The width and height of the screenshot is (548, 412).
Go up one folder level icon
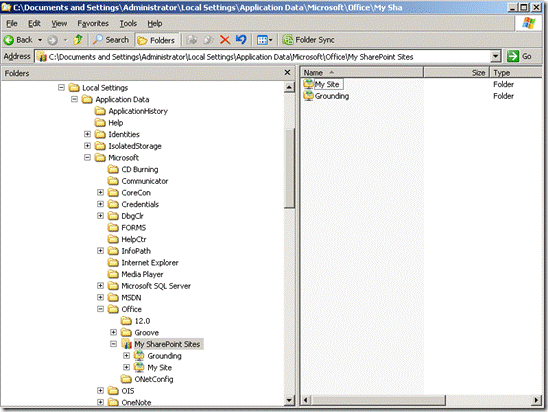[x=78, y=40]
